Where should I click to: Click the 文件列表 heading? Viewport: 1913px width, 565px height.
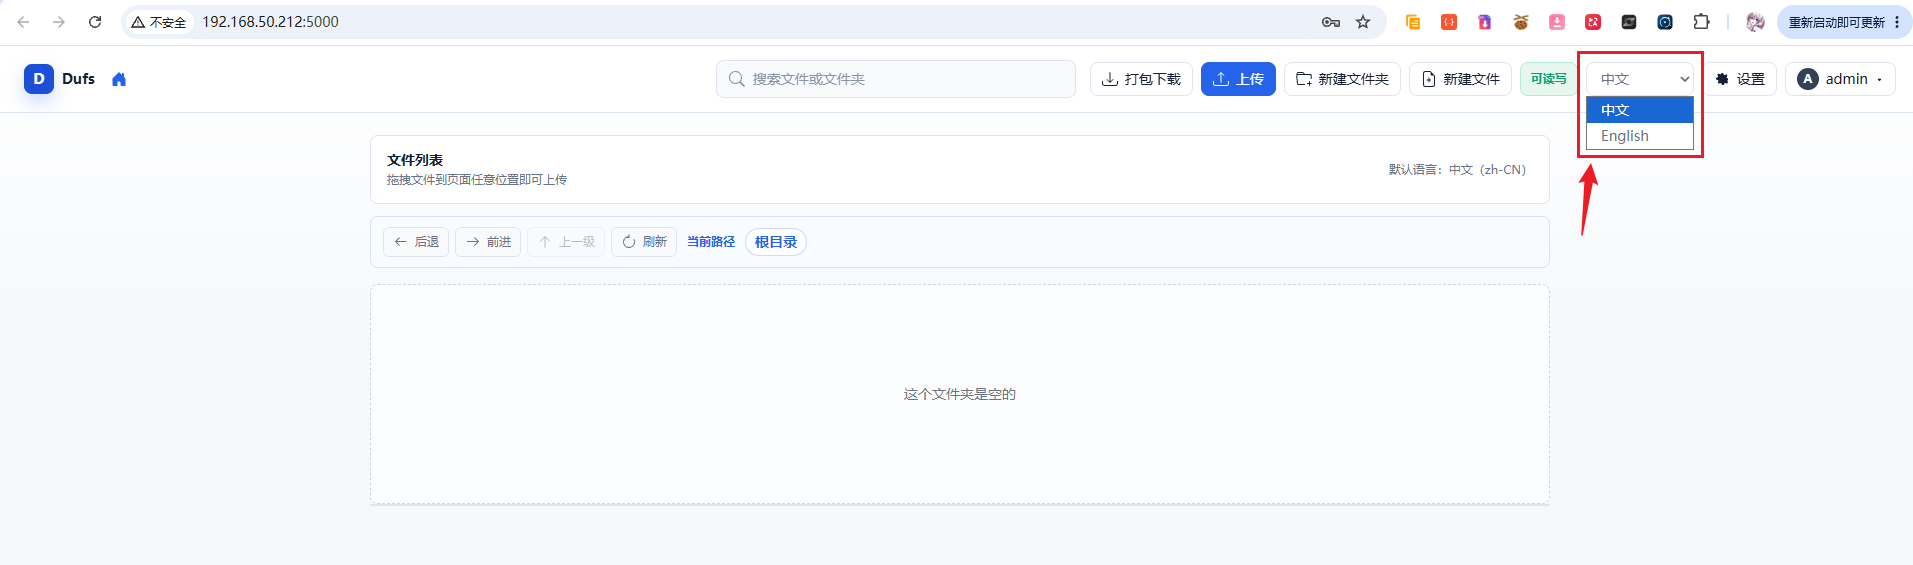[x=415, y=160]
